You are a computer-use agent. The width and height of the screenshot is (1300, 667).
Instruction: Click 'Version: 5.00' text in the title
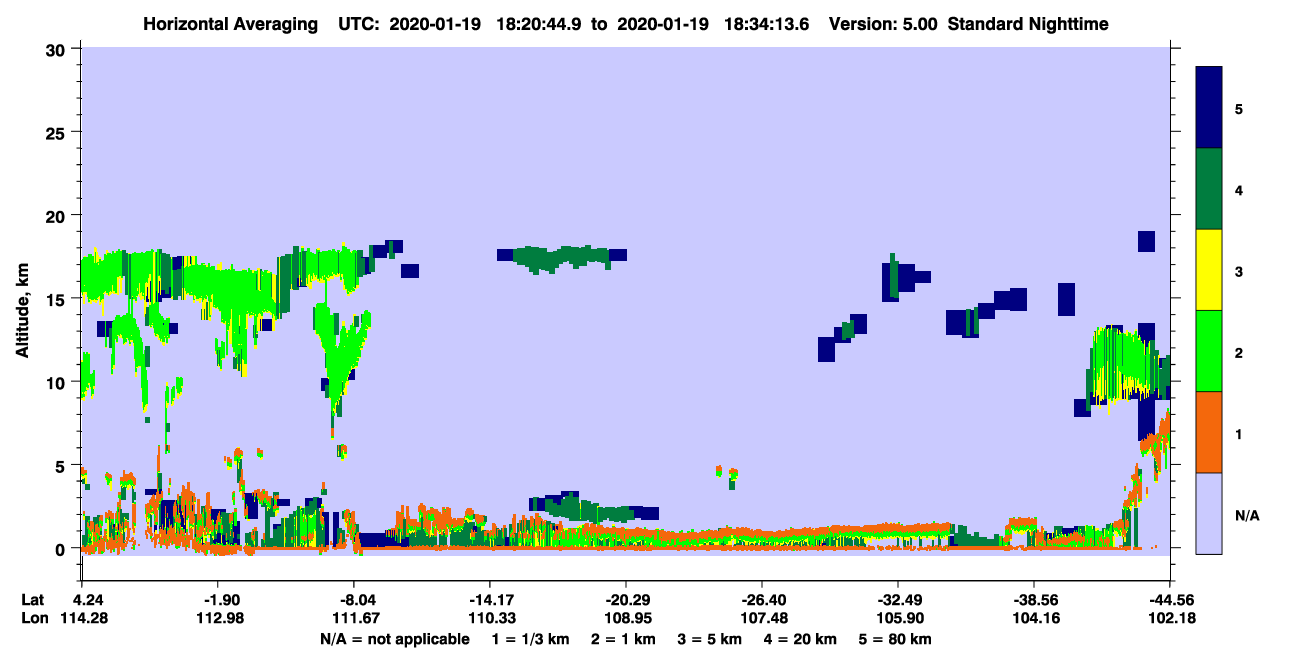(x=883, y=24)
